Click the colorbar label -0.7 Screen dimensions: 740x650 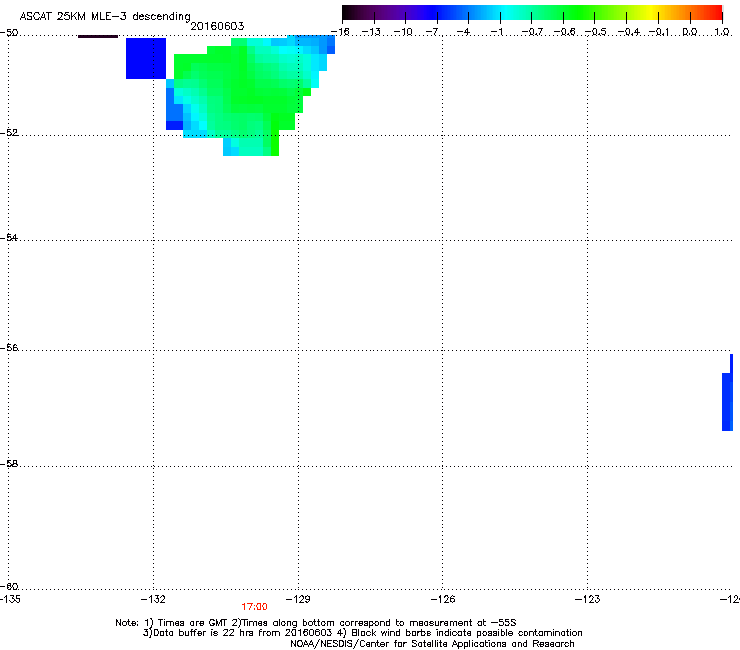click(532, 32)
